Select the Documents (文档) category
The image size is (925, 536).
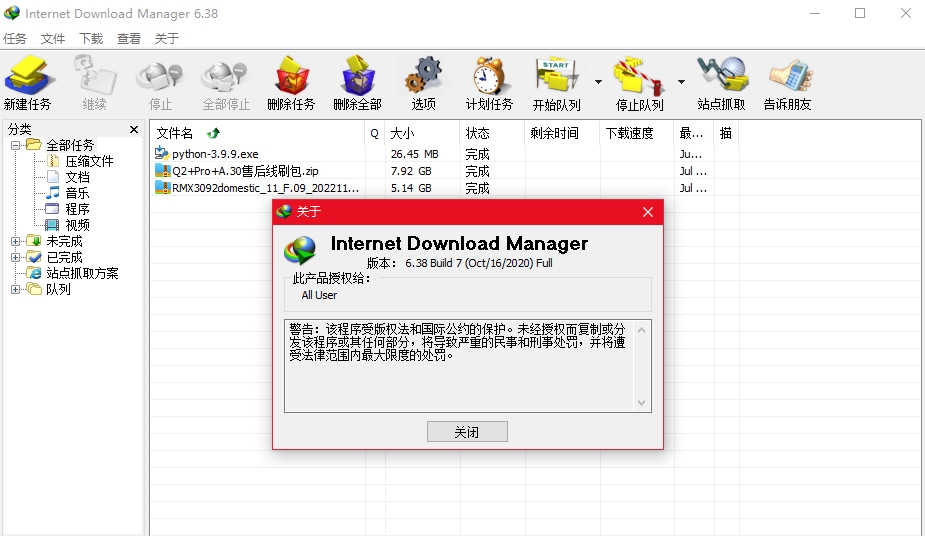[77, 177]
